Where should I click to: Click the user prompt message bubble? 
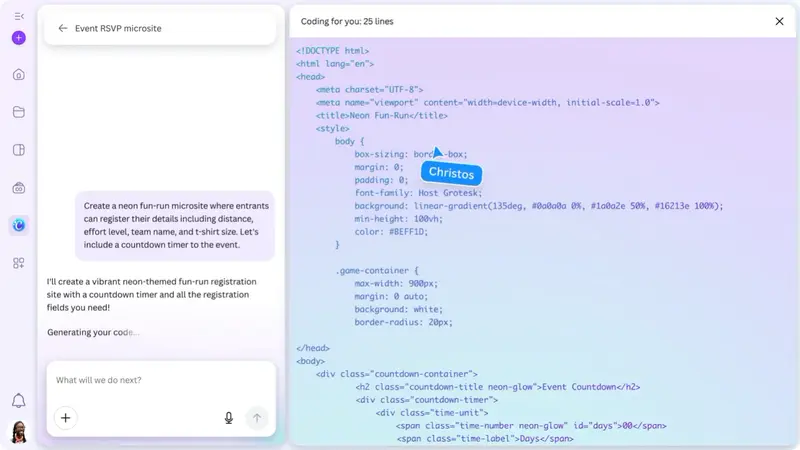coord(175,226)
